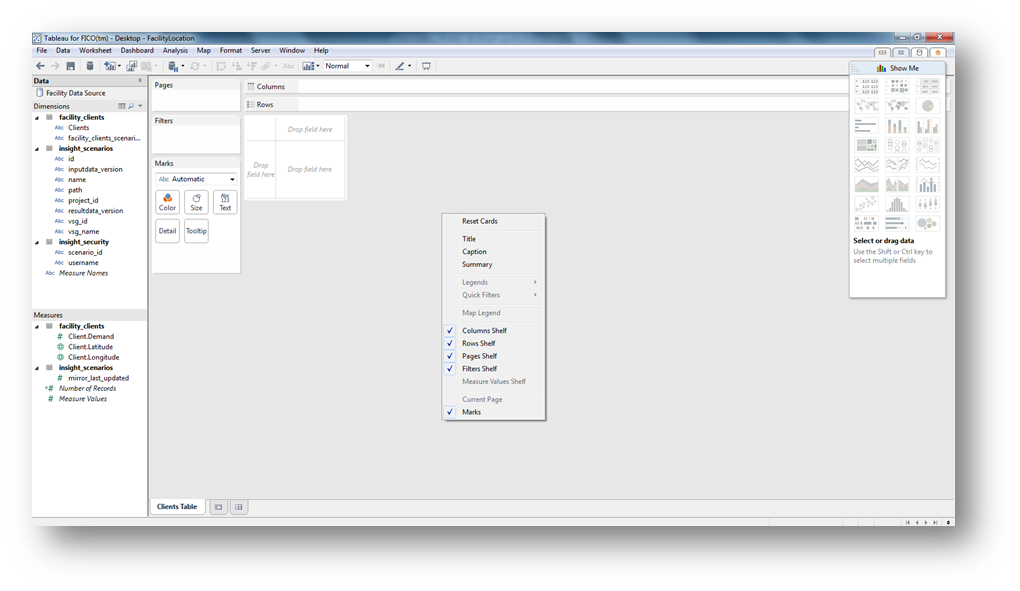Open the Dimensions pane dropdown arrow

[x=140, y=106]
